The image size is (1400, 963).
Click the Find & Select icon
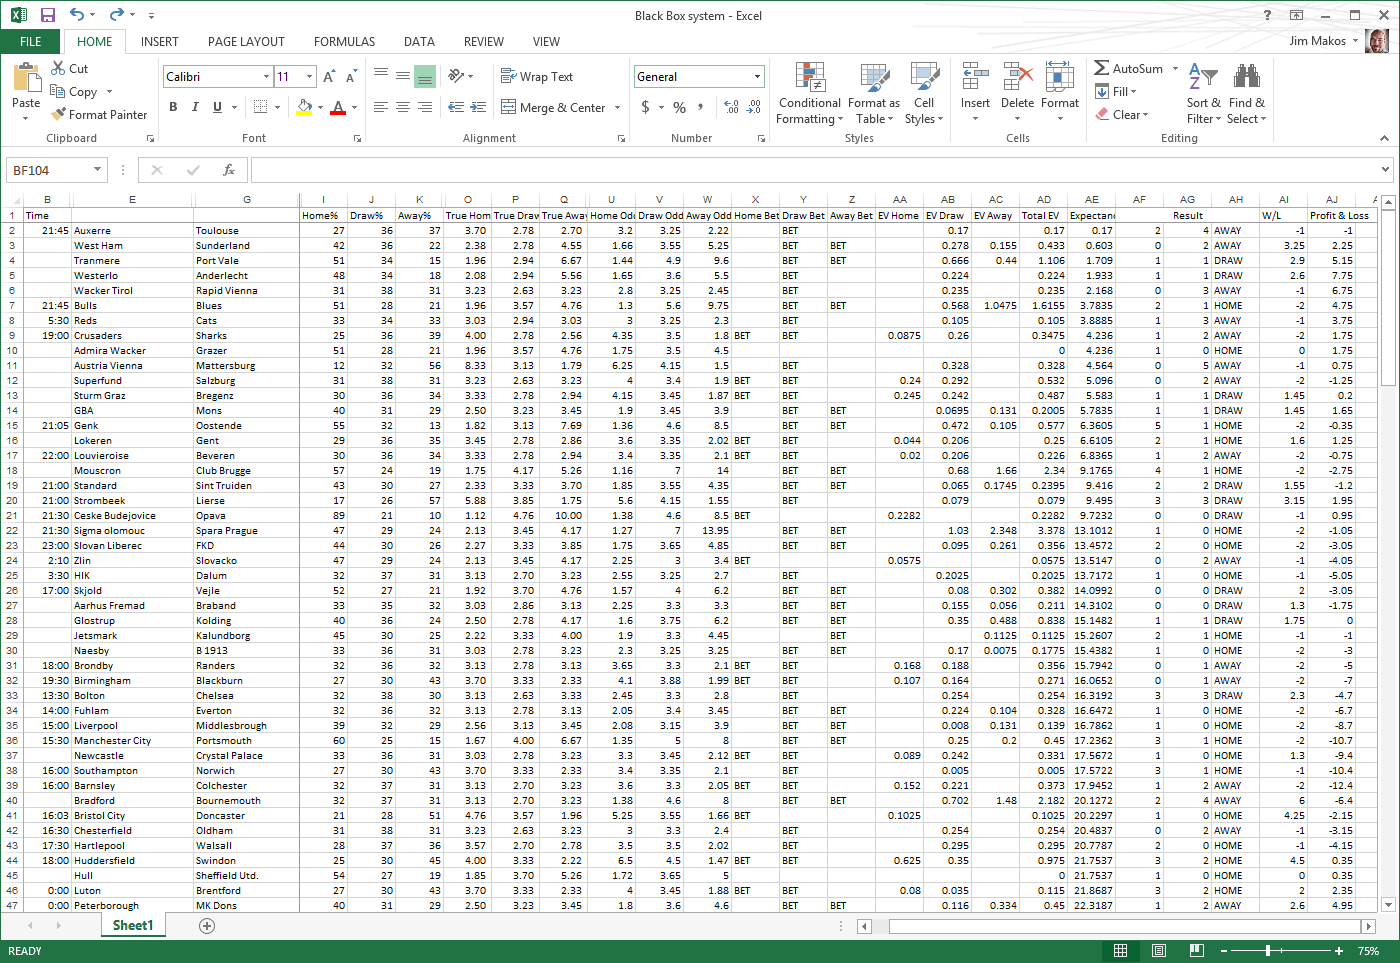1246,93
